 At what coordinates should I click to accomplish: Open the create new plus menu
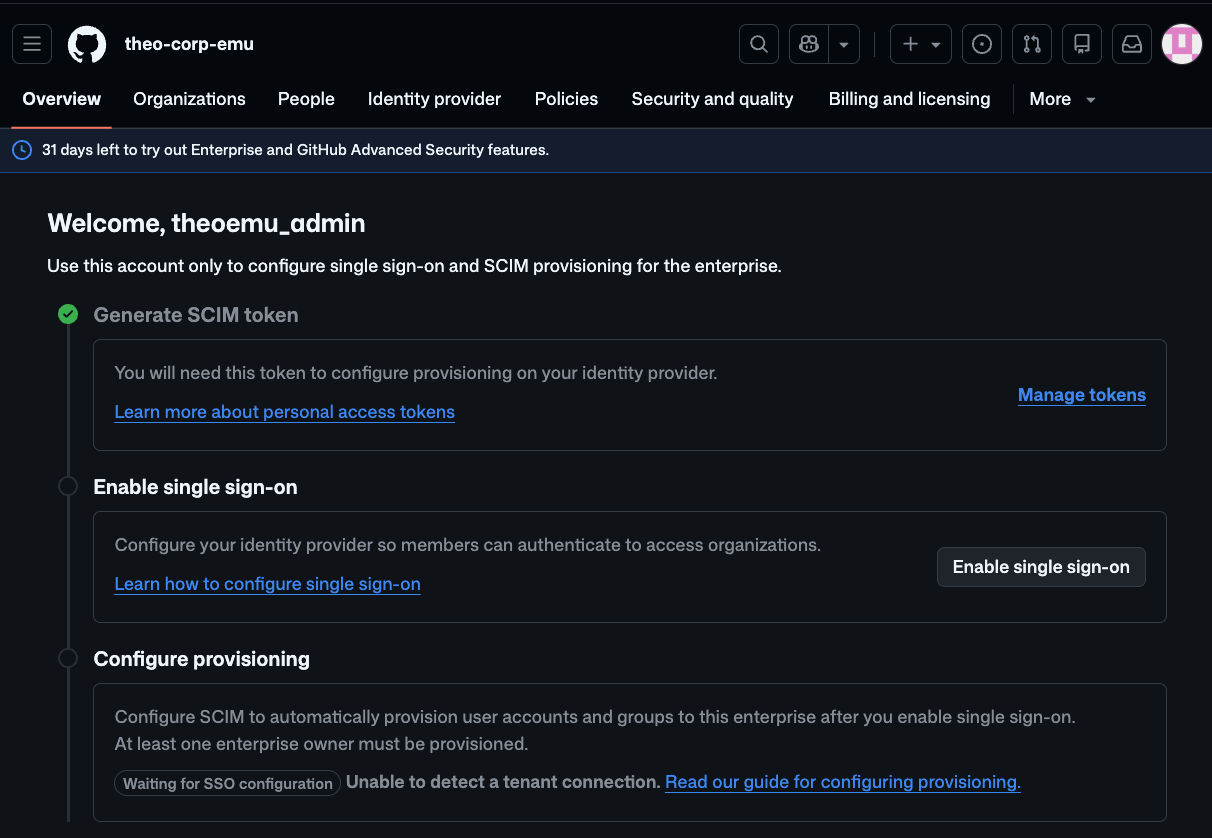point(921,44)
